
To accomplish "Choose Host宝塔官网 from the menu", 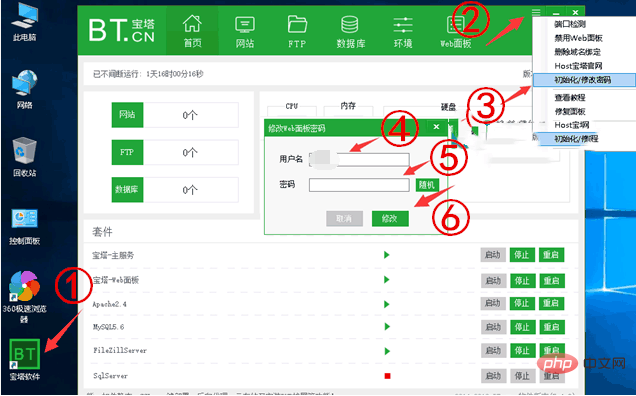I will 578,66.
